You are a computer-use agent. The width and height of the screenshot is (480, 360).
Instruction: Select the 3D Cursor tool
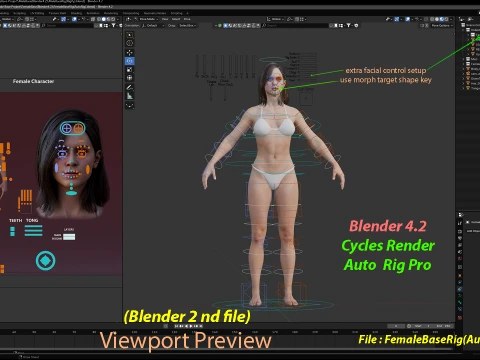(x=130, y=43)
